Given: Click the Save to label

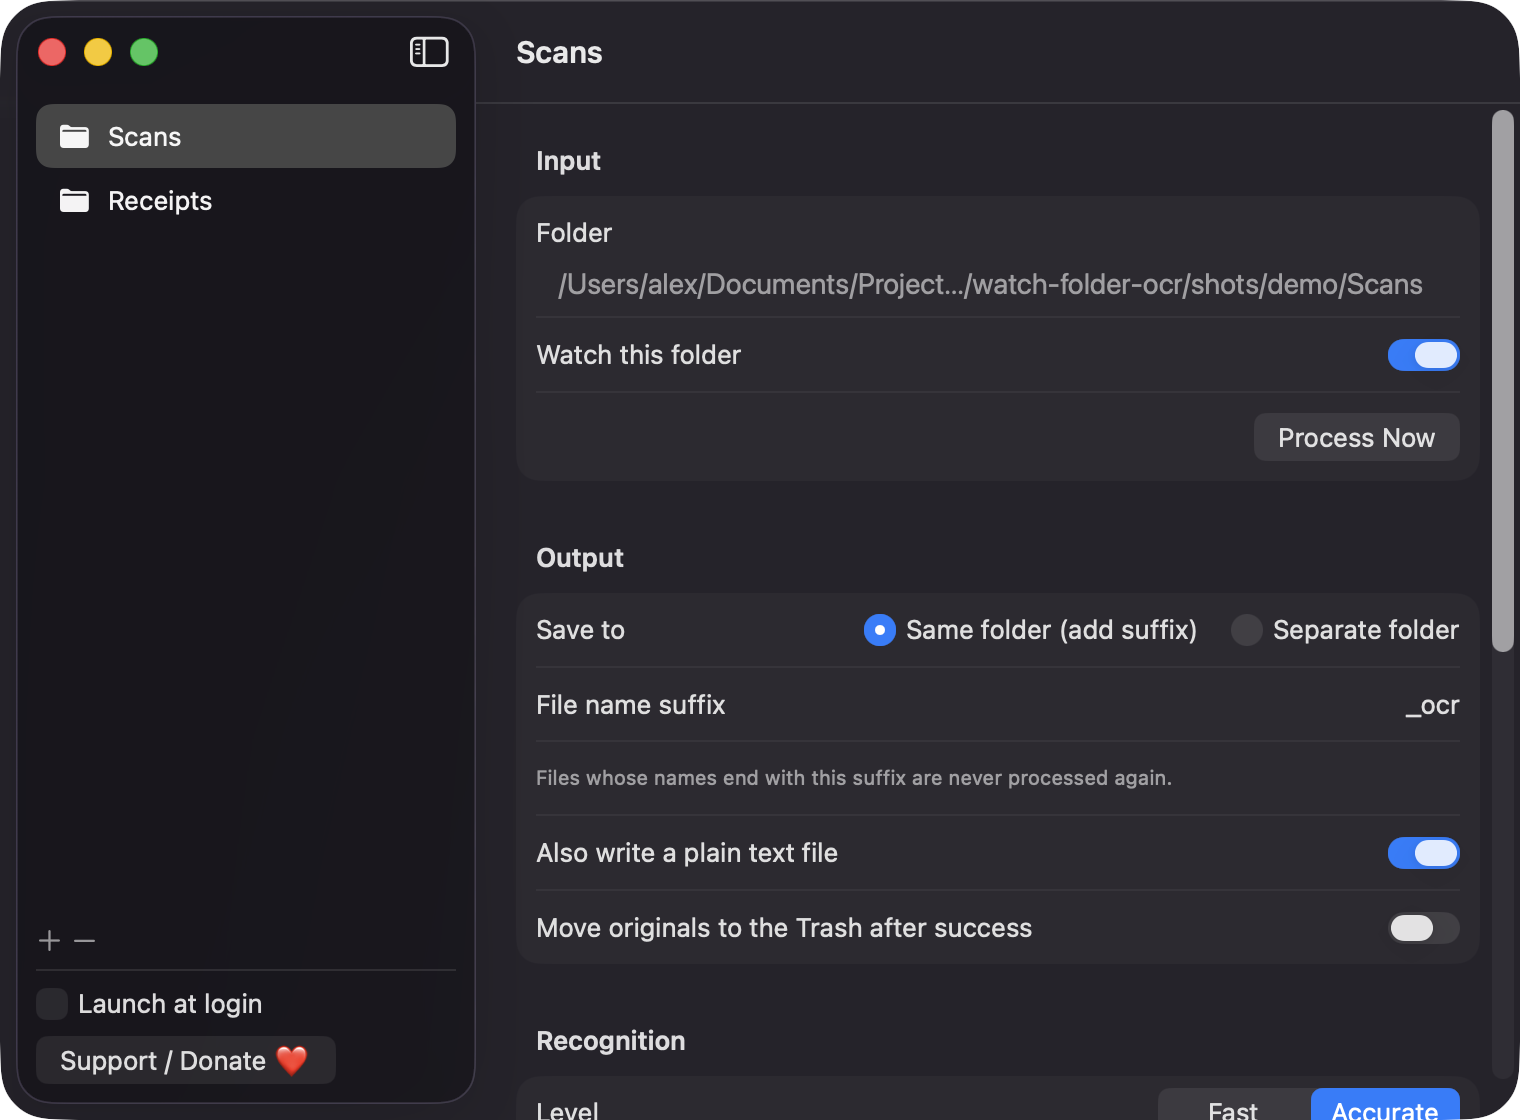Looking at the screenshot, I should click(x=580, y=630).
